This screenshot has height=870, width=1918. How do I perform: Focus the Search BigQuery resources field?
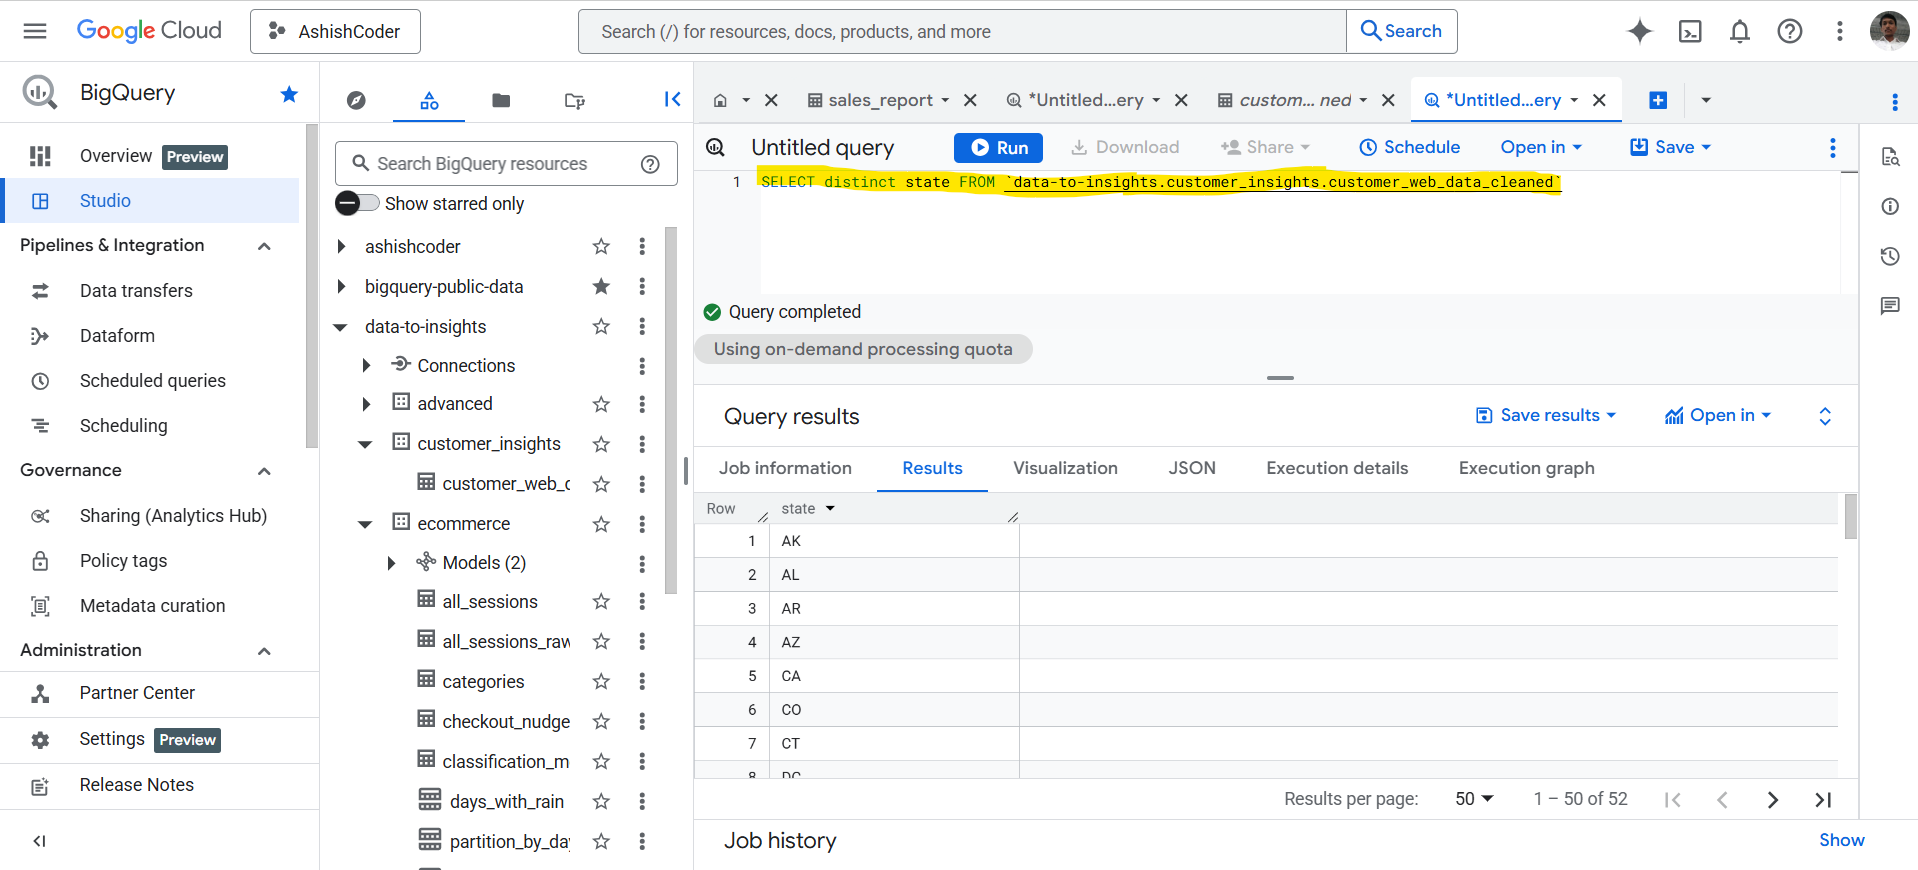pyautogui.click(x=506, y=164)
